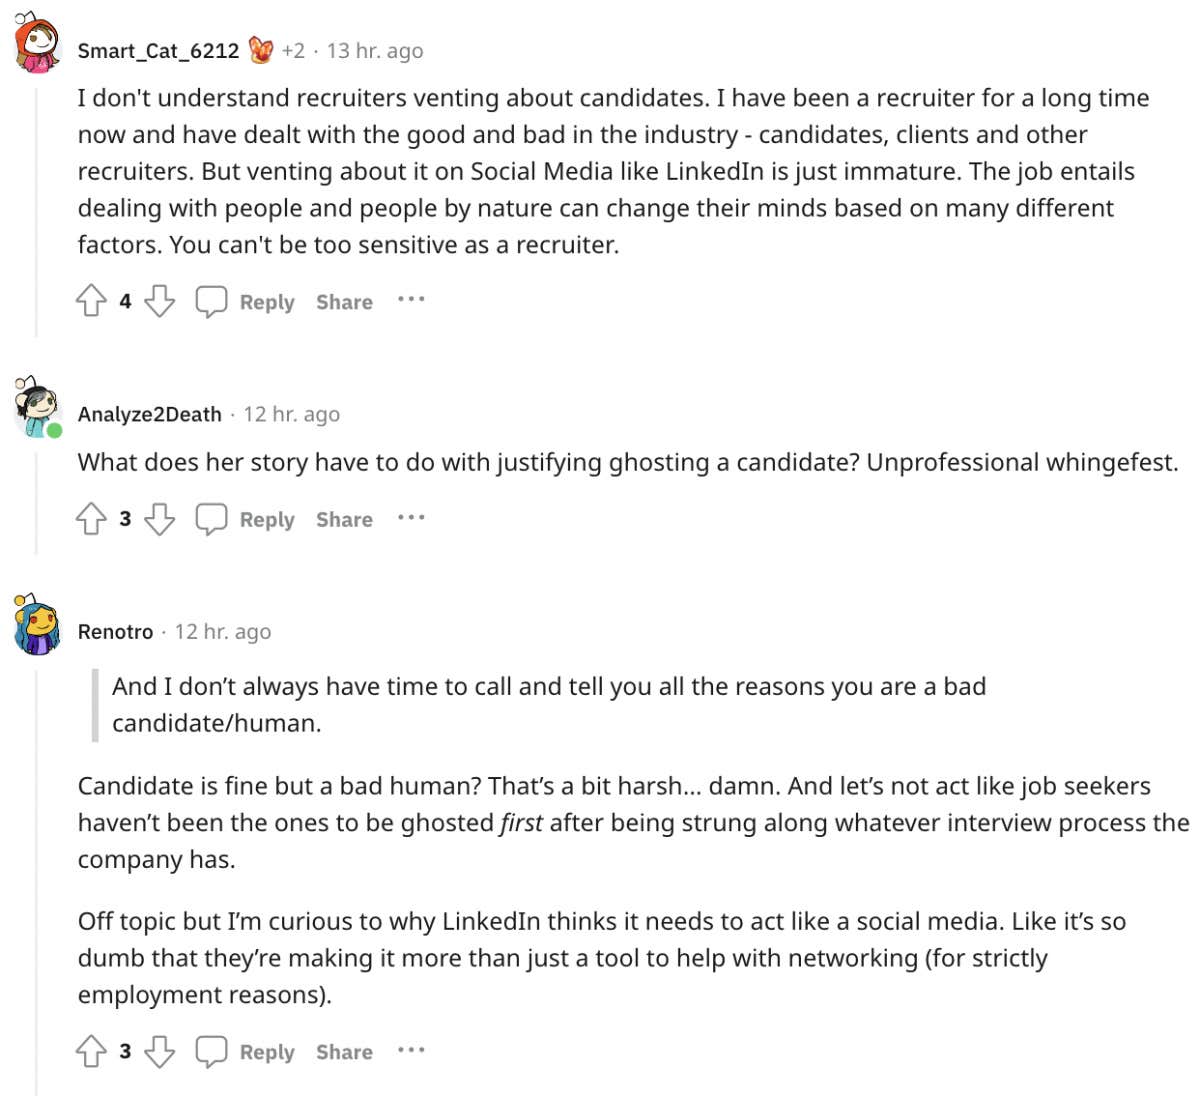The height and width of the screenshot is (1096, 1200).
Task: Share Analyze2Death's comment
Action: tap(344, 519)
